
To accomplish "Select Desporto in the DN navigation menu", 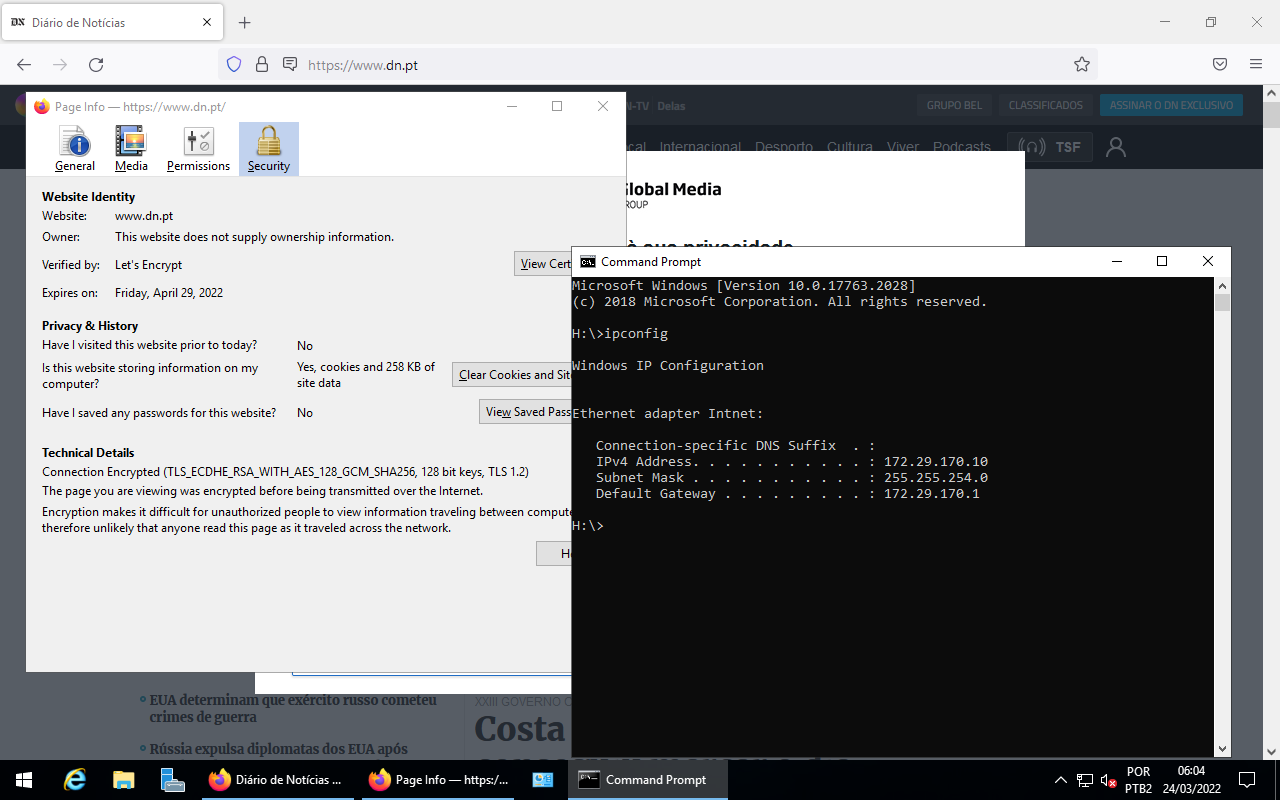I will [784, 146].
